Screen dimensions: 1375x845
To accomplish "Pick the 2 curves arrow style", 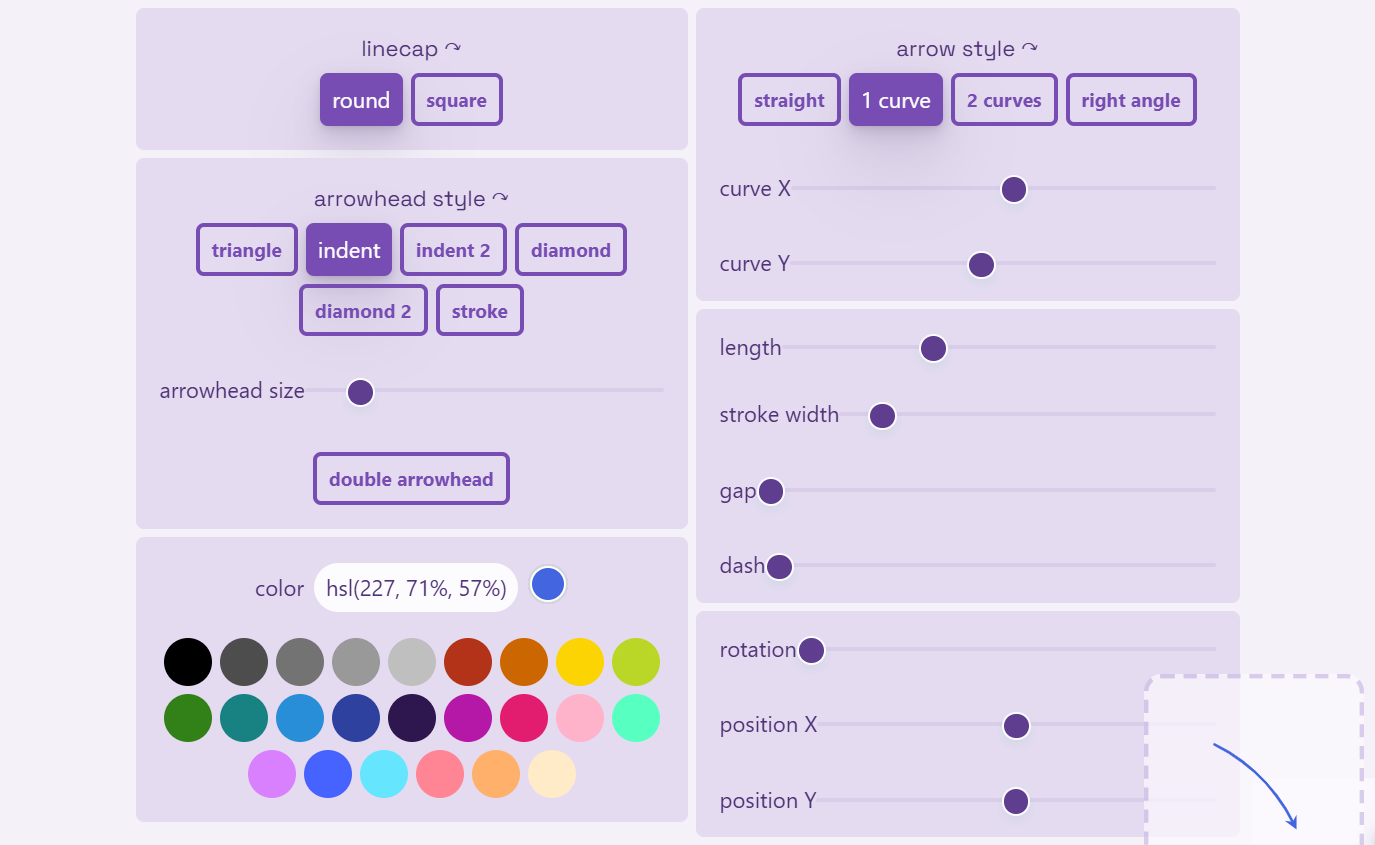I will tap(1004, 100).
